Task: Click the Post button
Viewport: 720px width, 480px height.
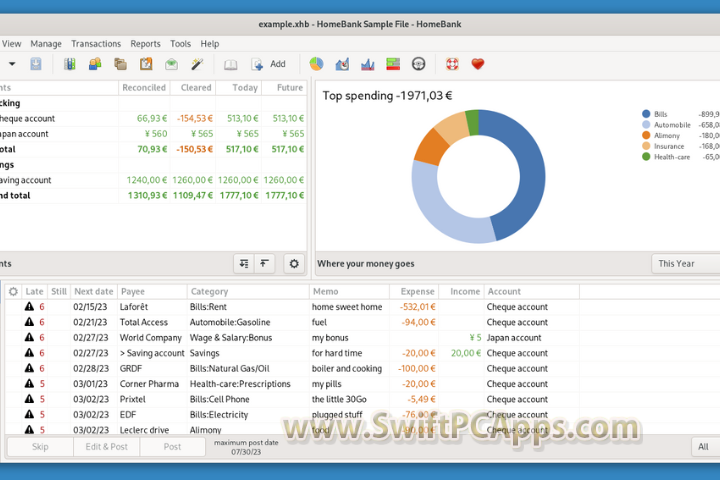Action: click(x=173, y=446)
